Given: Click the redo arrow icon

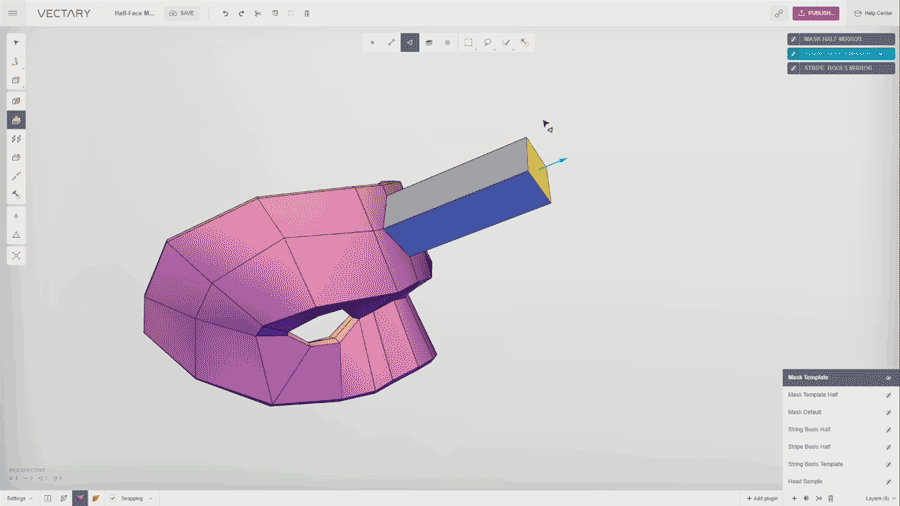Looking at the screenshot, I should (x=241, y=13).
